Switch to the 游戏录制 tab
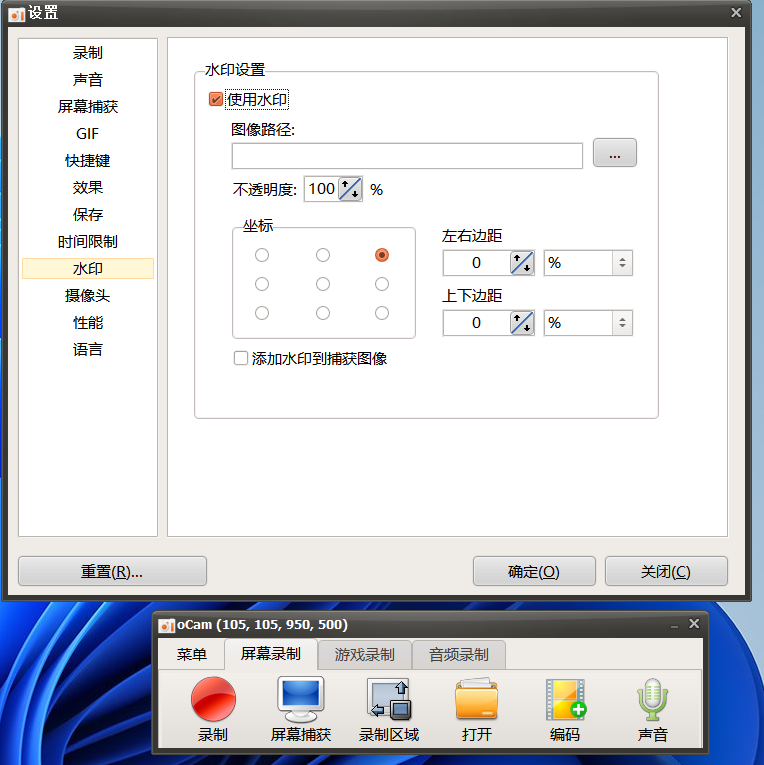This screenshot has width=764, height=765. point(364,655)
